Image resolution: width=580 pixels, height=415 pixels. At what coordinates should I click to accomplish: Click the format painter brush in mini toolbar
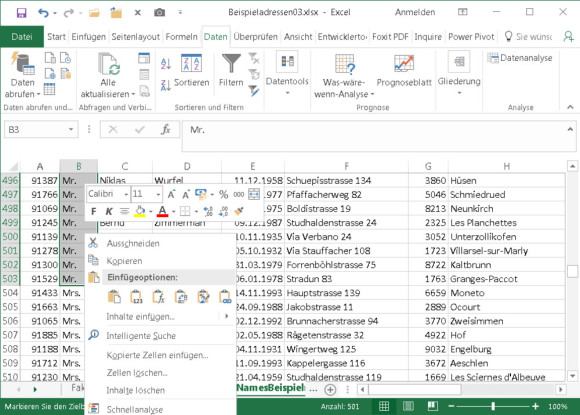(x=239, y=211)
